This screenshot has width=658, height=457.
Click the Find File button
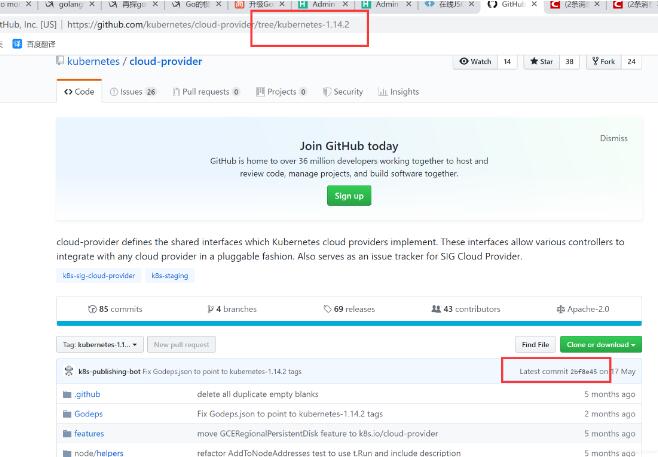(535, 345)
